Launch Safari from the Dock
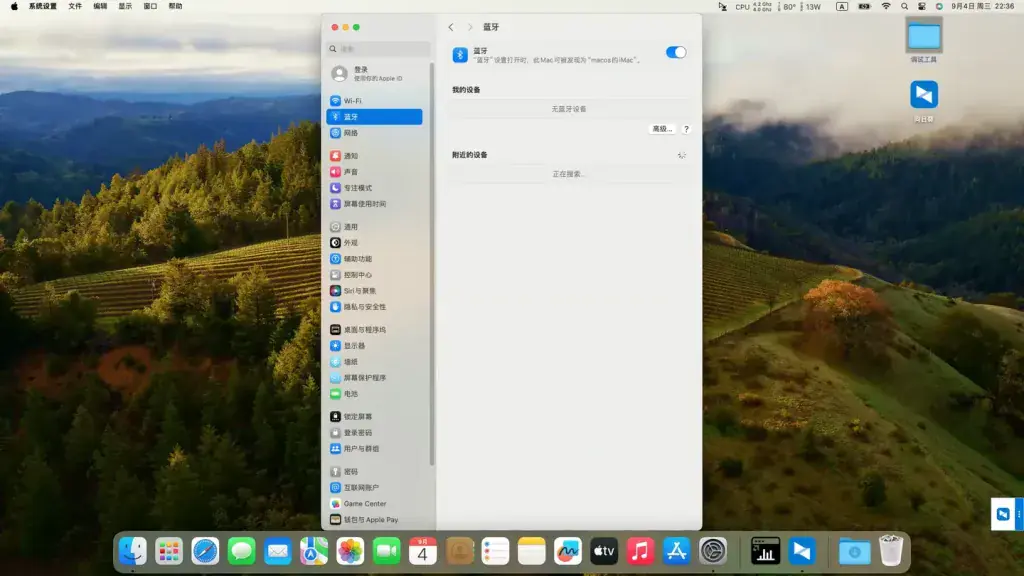 [x=205, y=552]
